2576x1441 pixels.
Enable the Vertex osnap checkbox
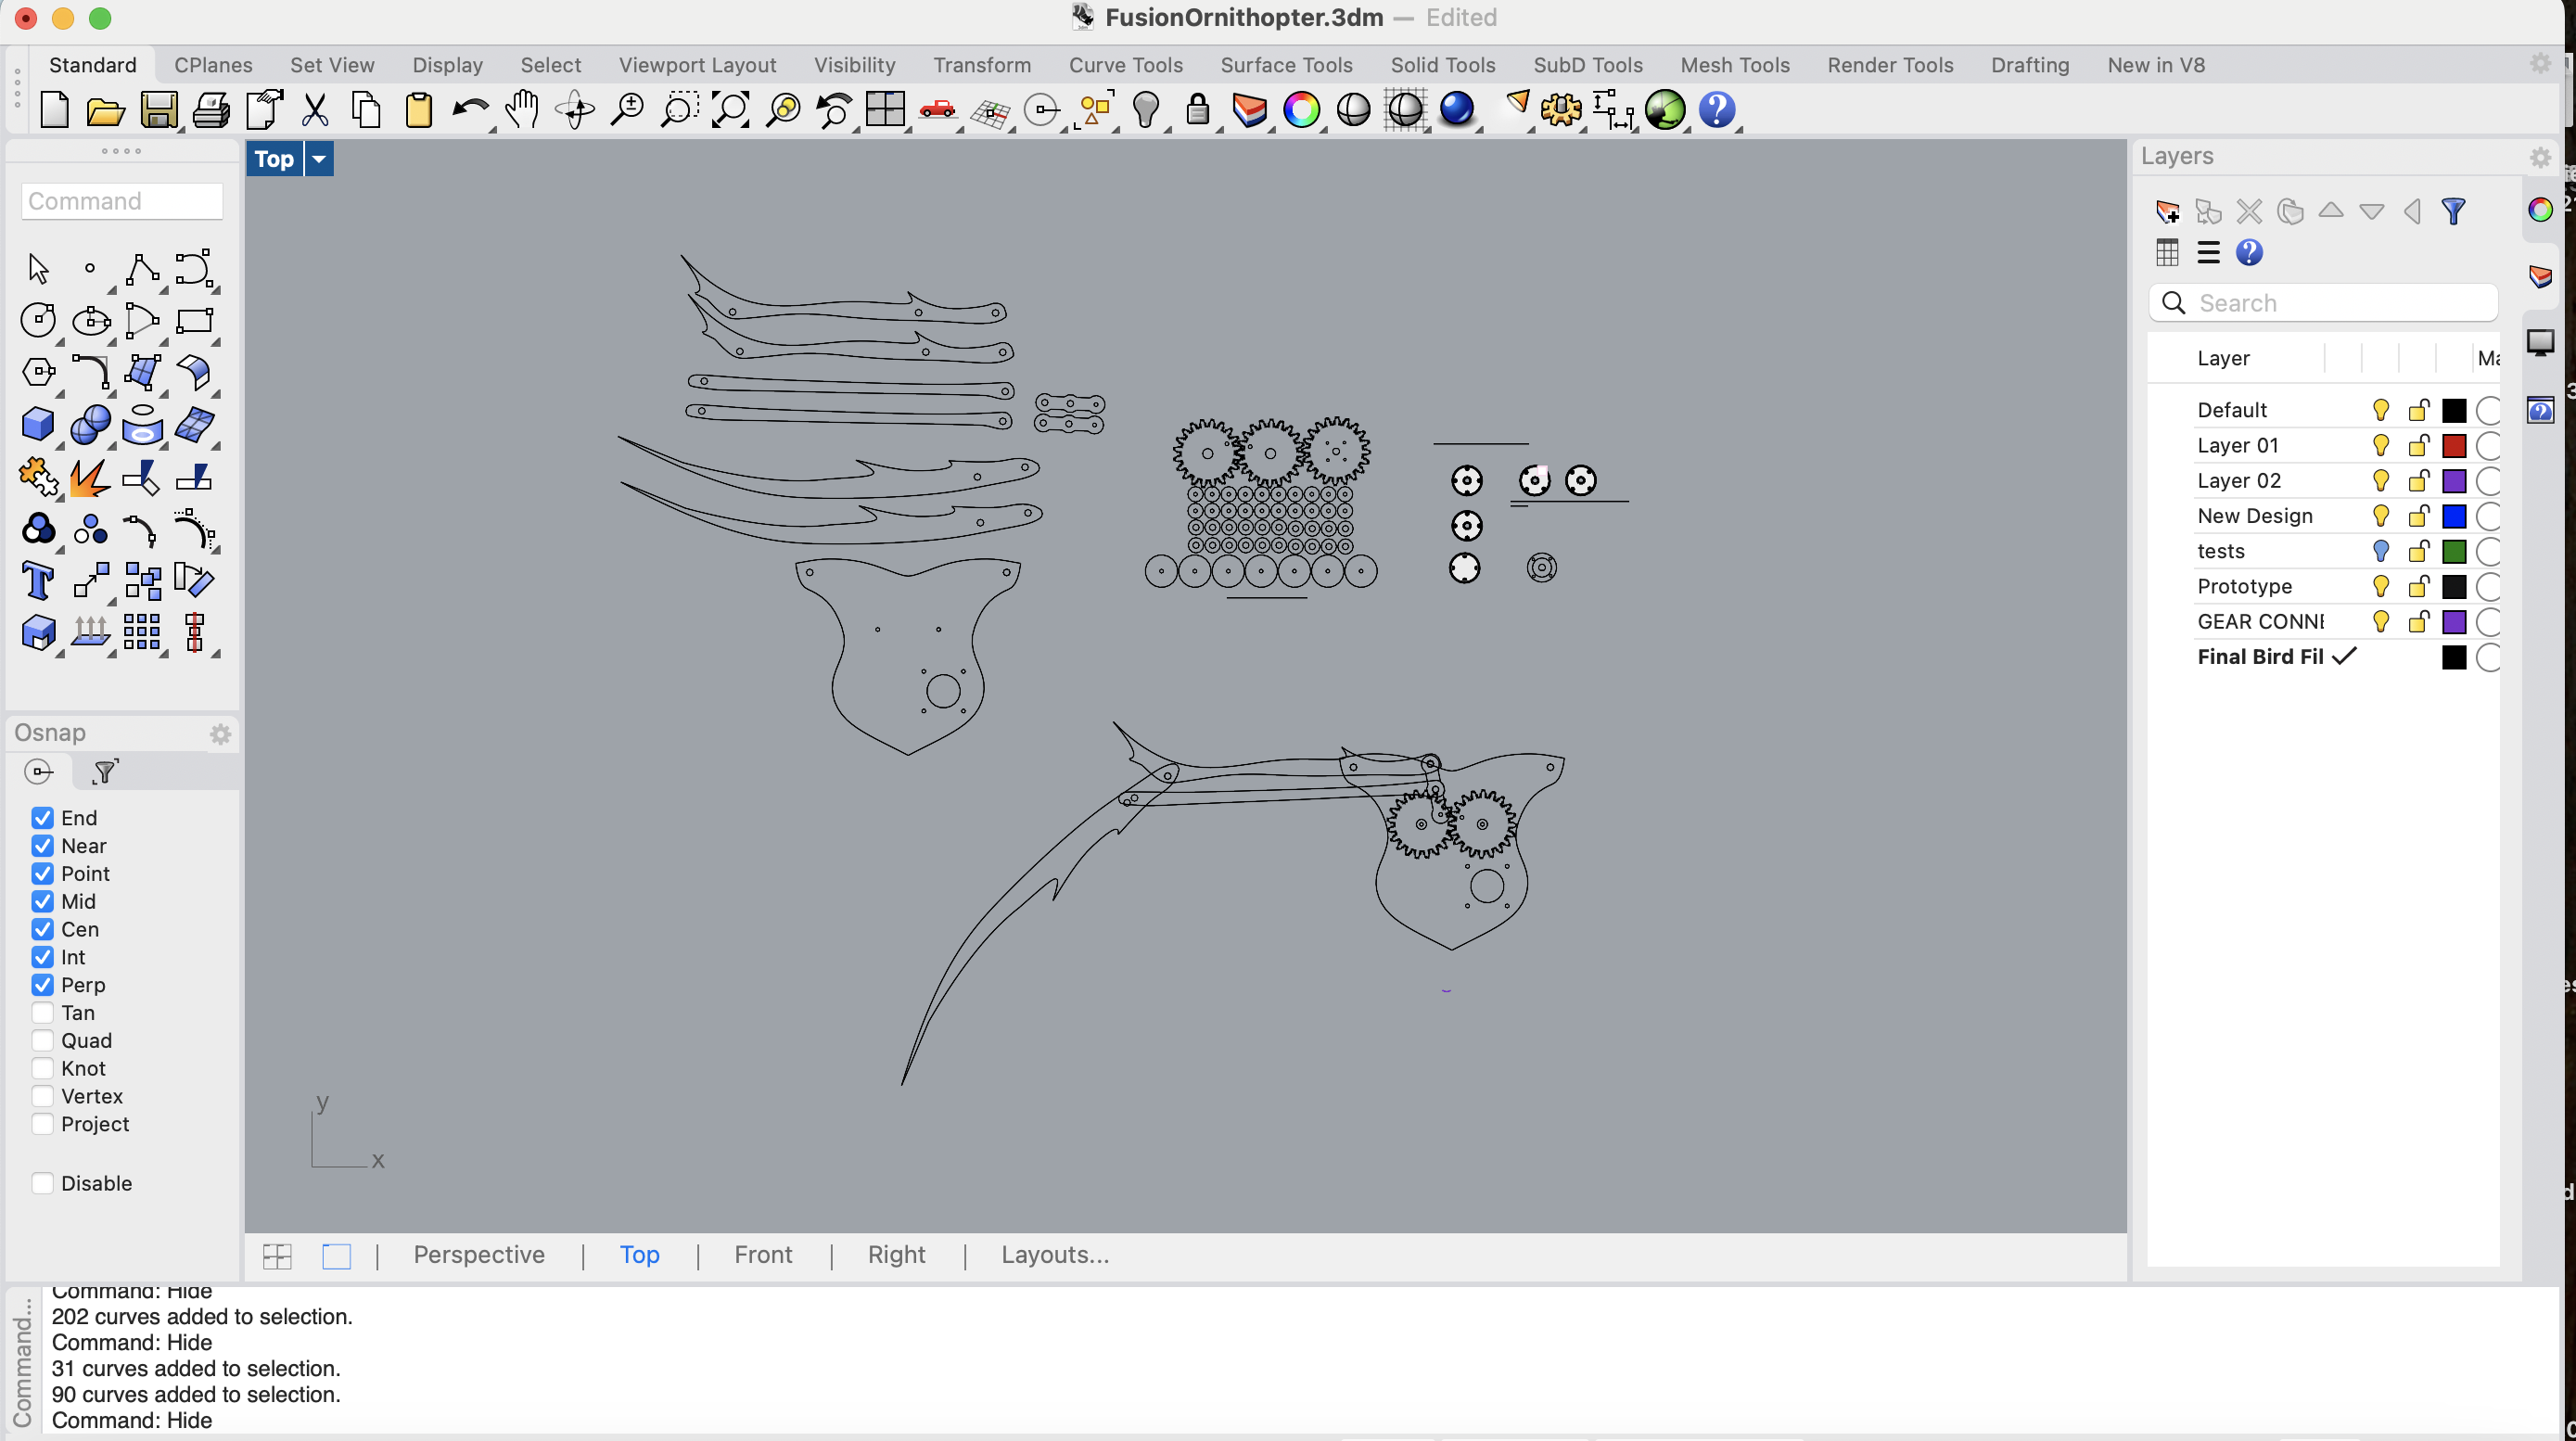42,1096
